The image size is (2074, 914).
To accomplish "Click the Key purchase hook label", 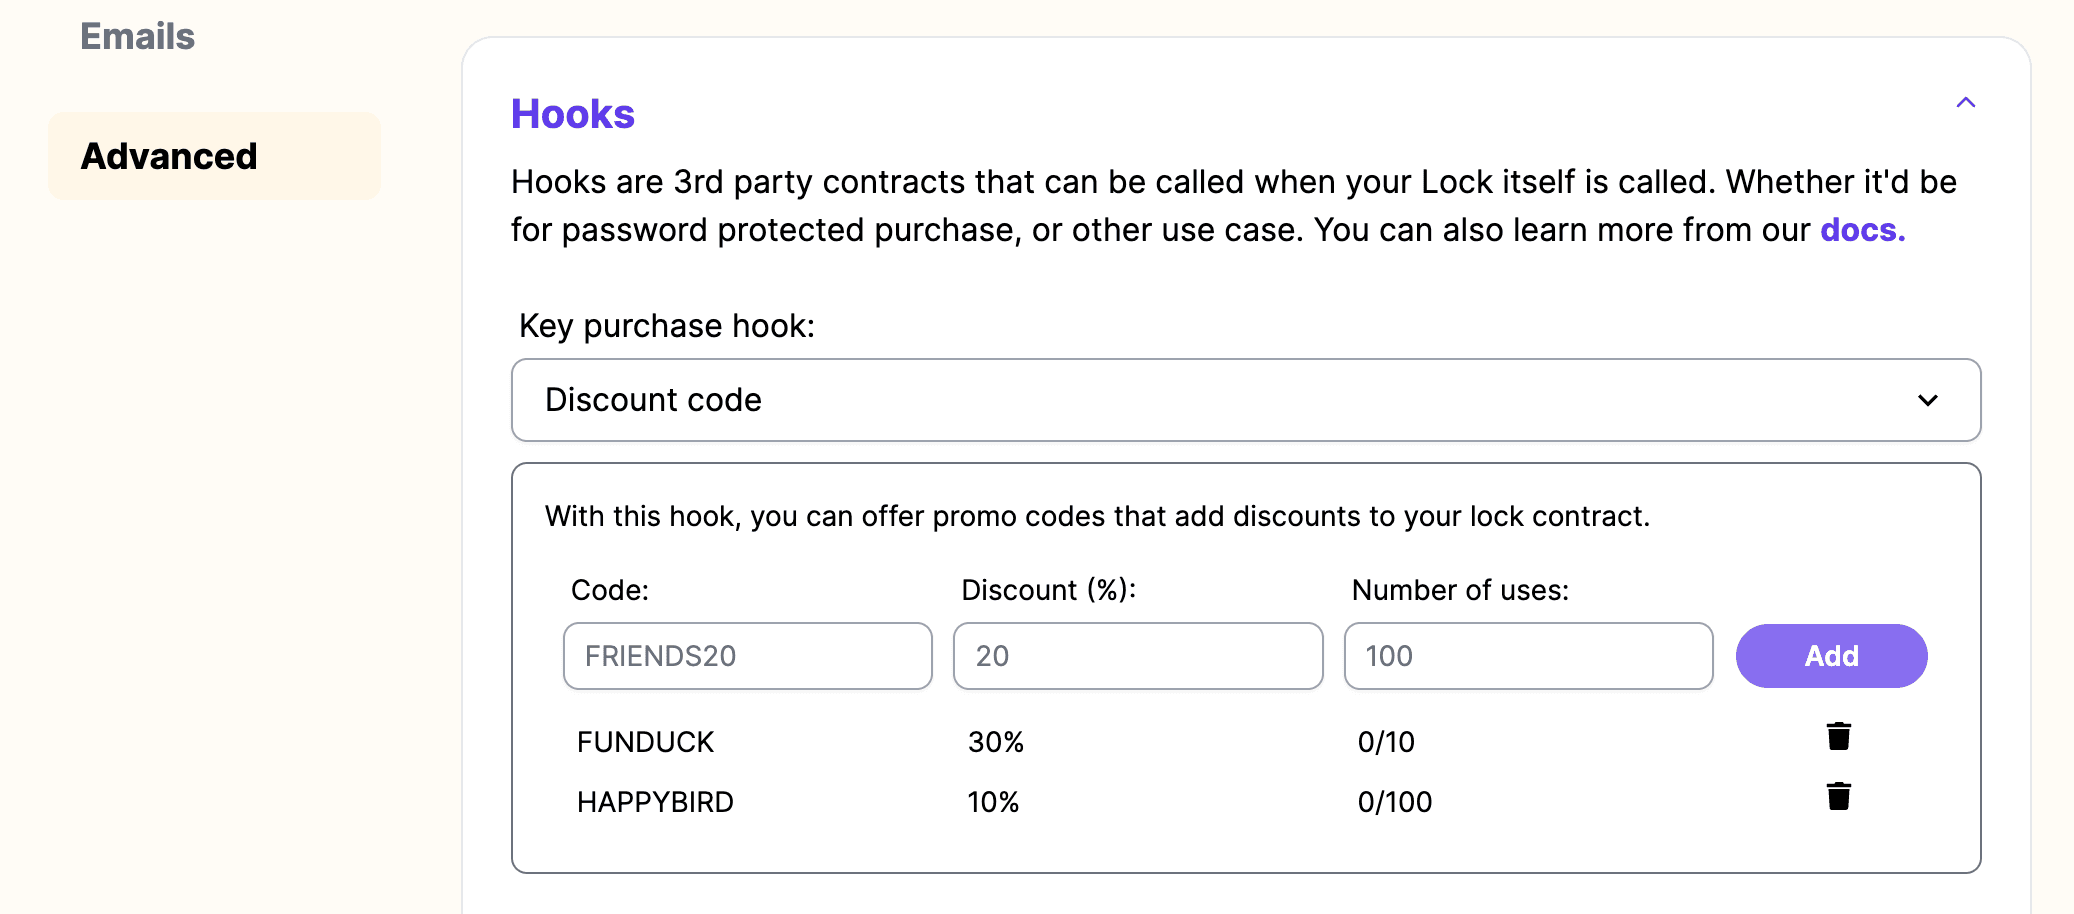I will point(667,326).
